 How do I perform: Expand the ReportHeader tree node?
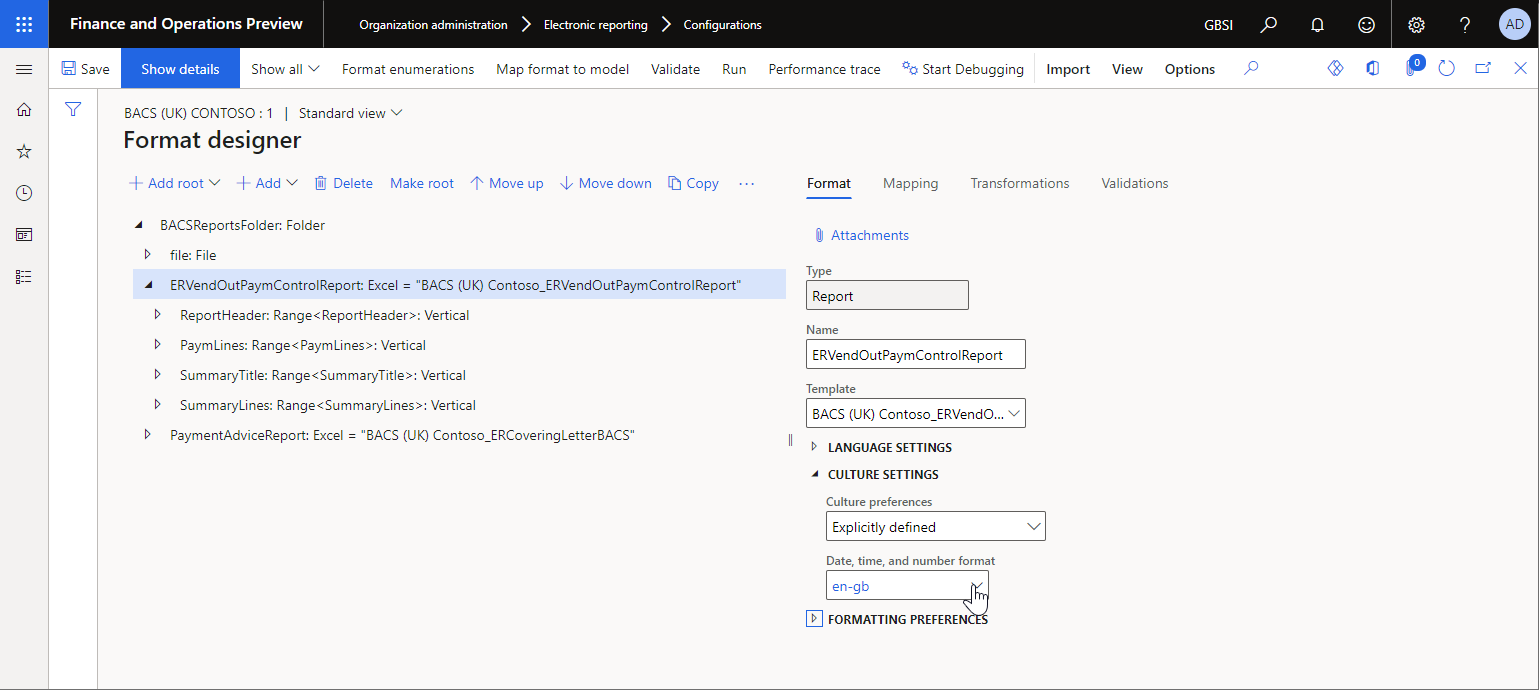tap(158, 313)
